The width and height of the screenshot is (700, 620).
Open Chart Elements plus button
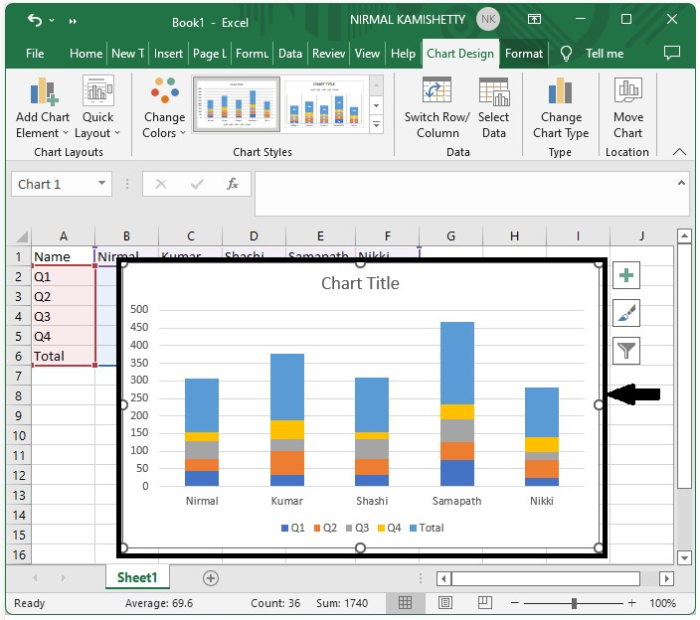pos(626,277)
